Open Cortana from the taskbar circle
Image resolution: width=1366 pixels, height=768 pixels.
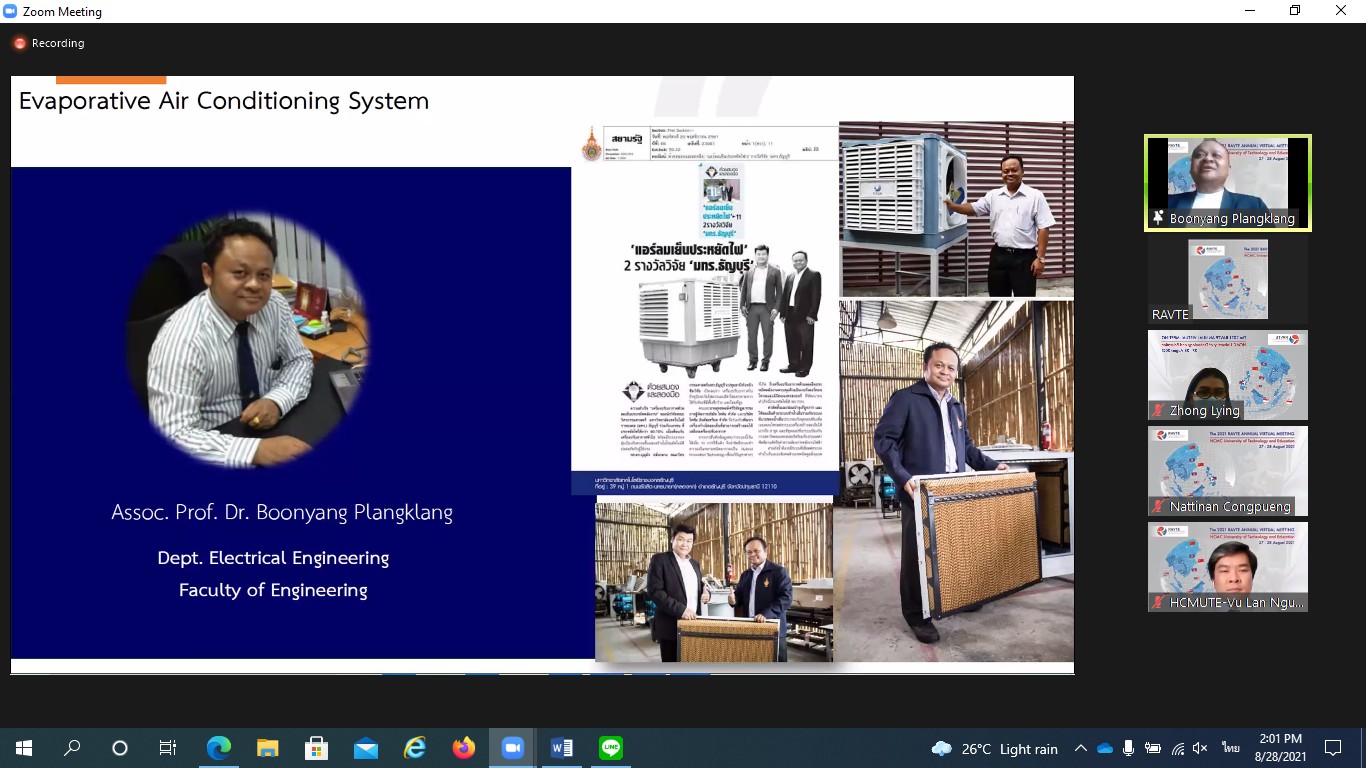[120, 748]
